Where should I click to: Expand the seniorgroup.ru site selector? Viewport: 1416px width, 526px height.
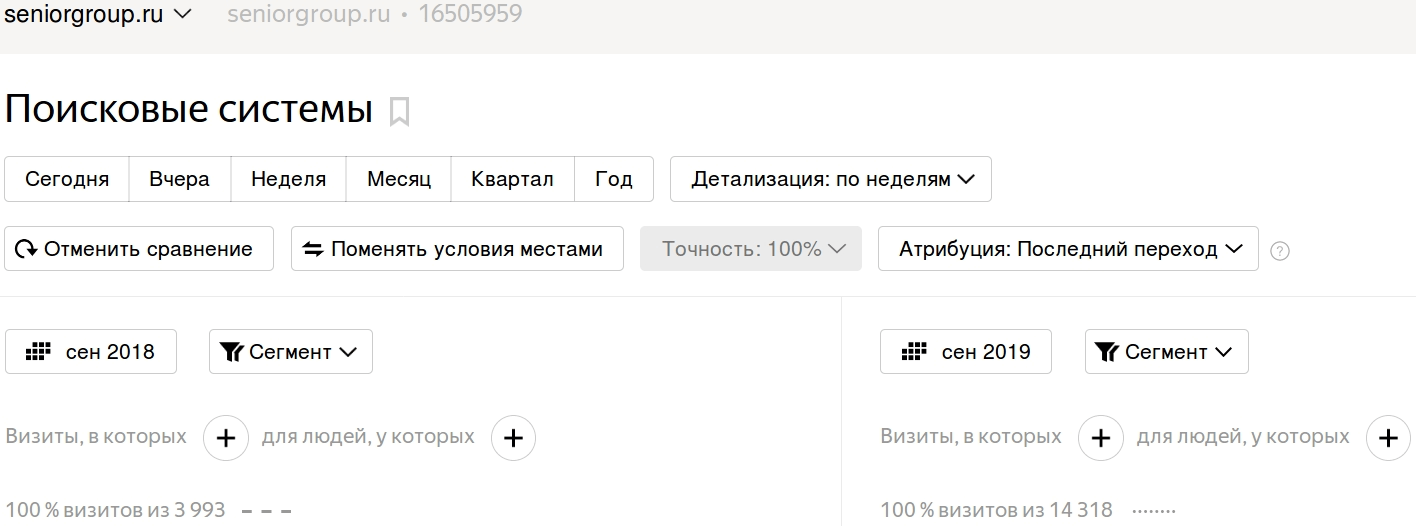(98, 14)
